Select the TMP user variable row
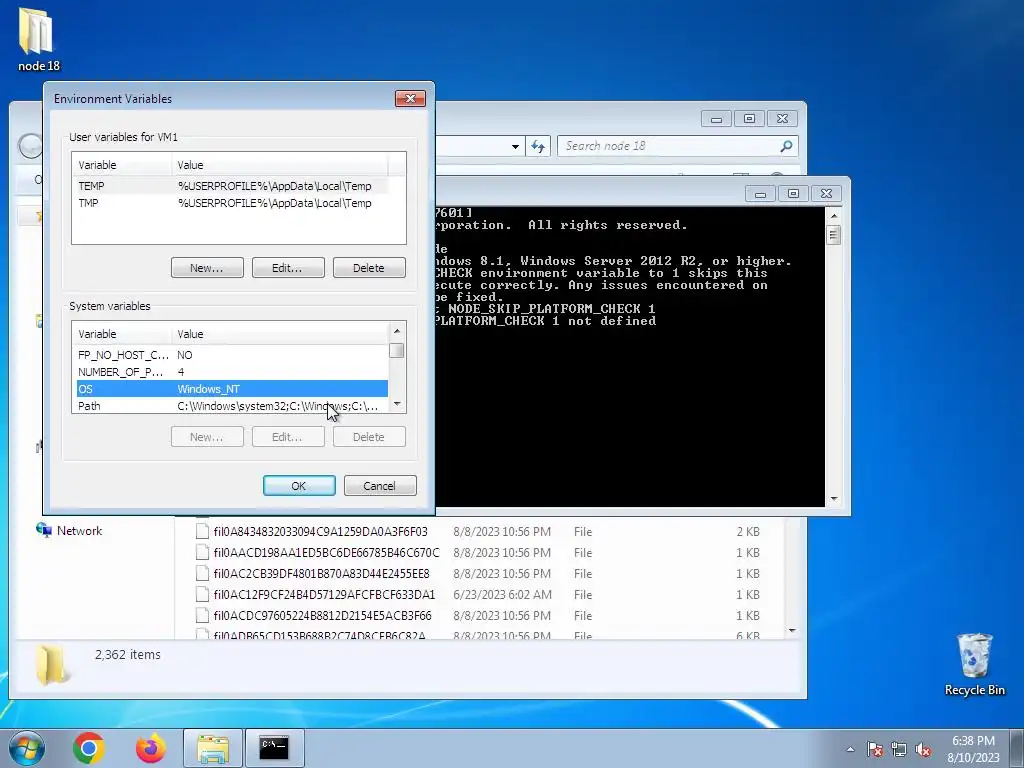The height and width of the screenshot is (768, 1024). [x=232, y=203]
